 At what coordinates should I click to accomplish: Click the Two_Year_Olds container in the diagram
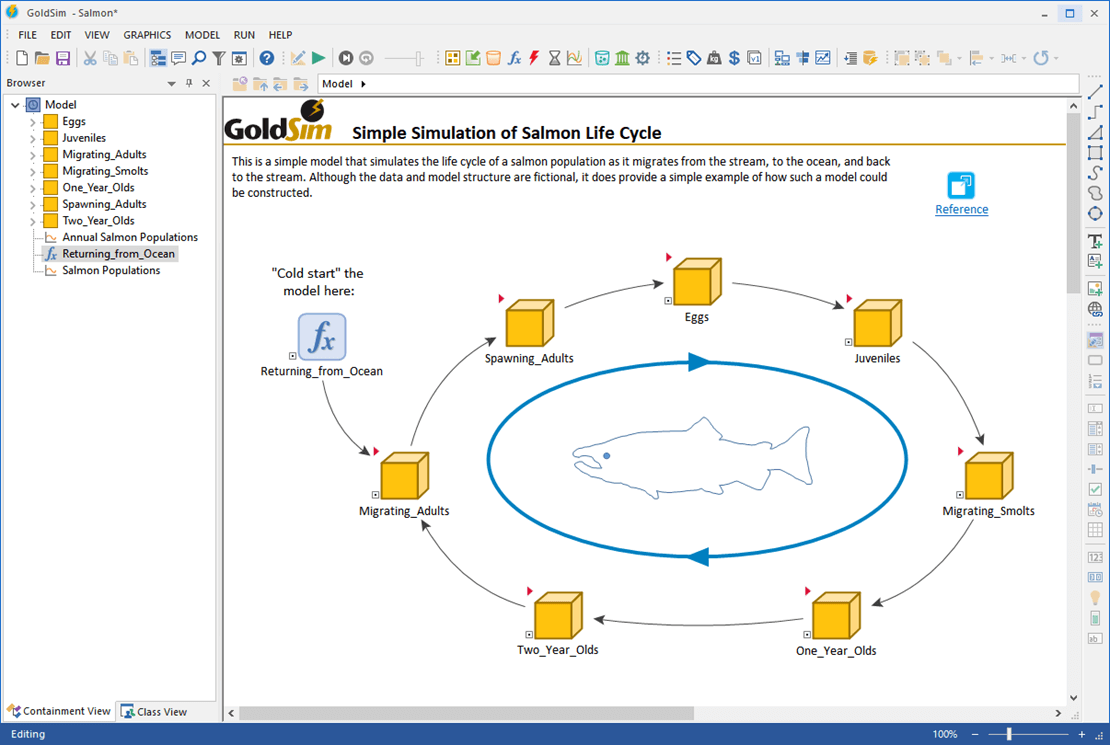pyautogui.click(x=558, y=615)
